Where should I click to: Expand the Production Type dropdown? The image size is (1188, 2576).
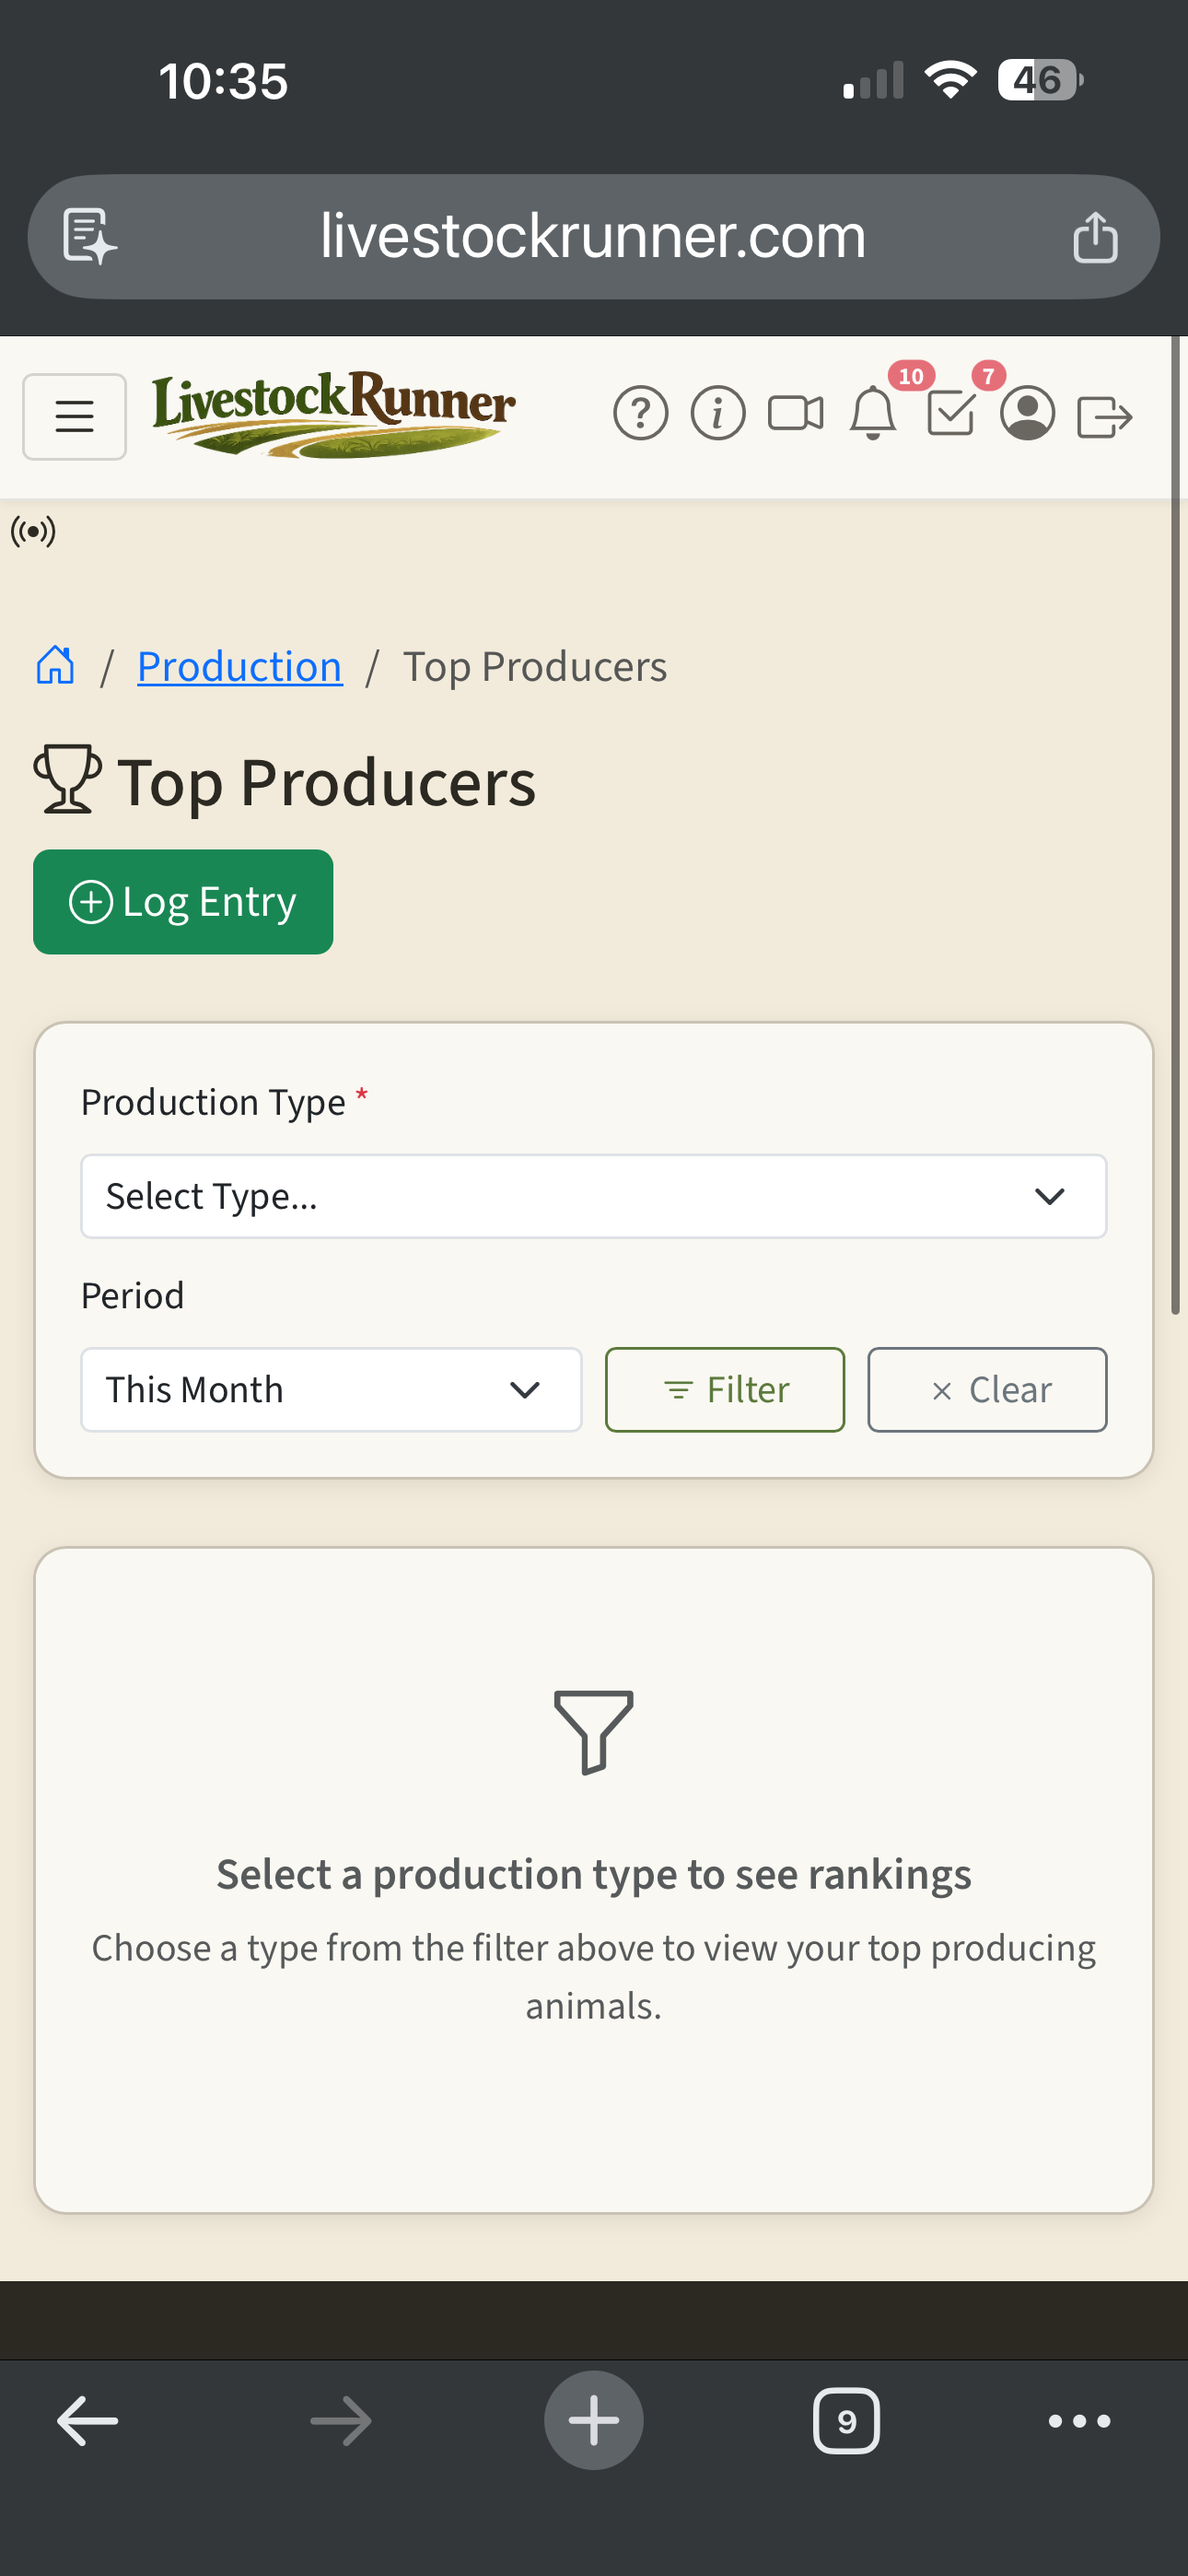[x=593, y=1196]
